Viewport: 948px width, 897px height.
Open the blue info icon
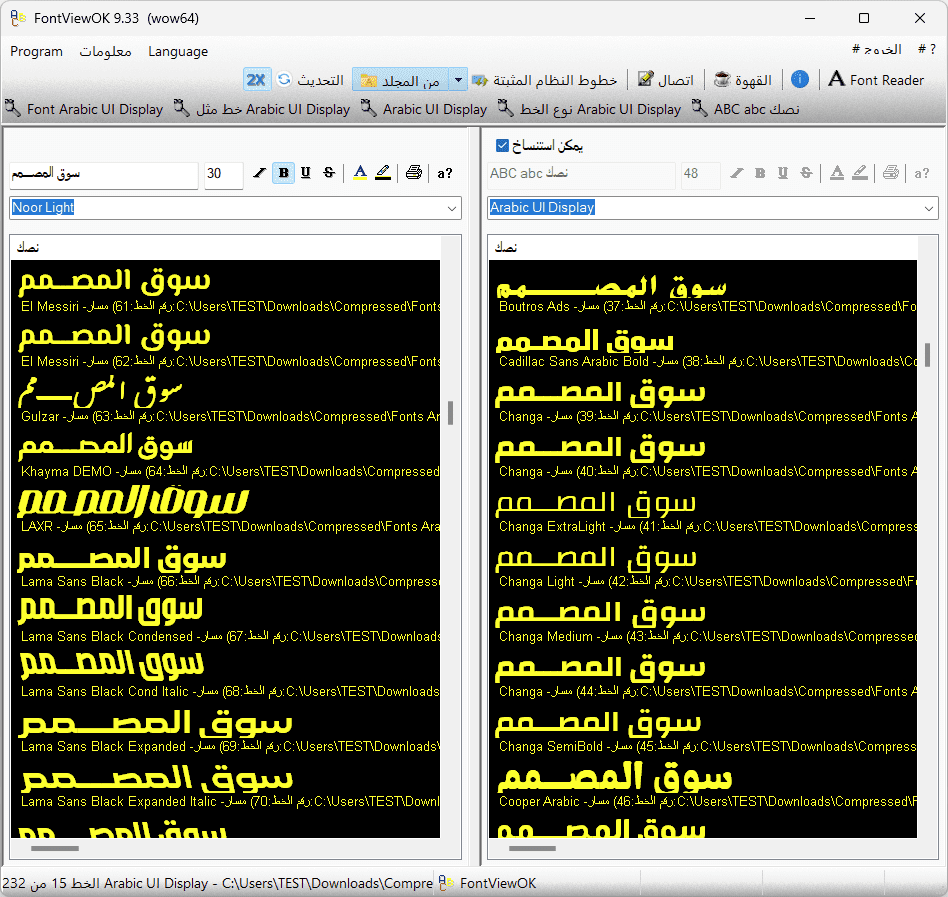pos(800,79)
